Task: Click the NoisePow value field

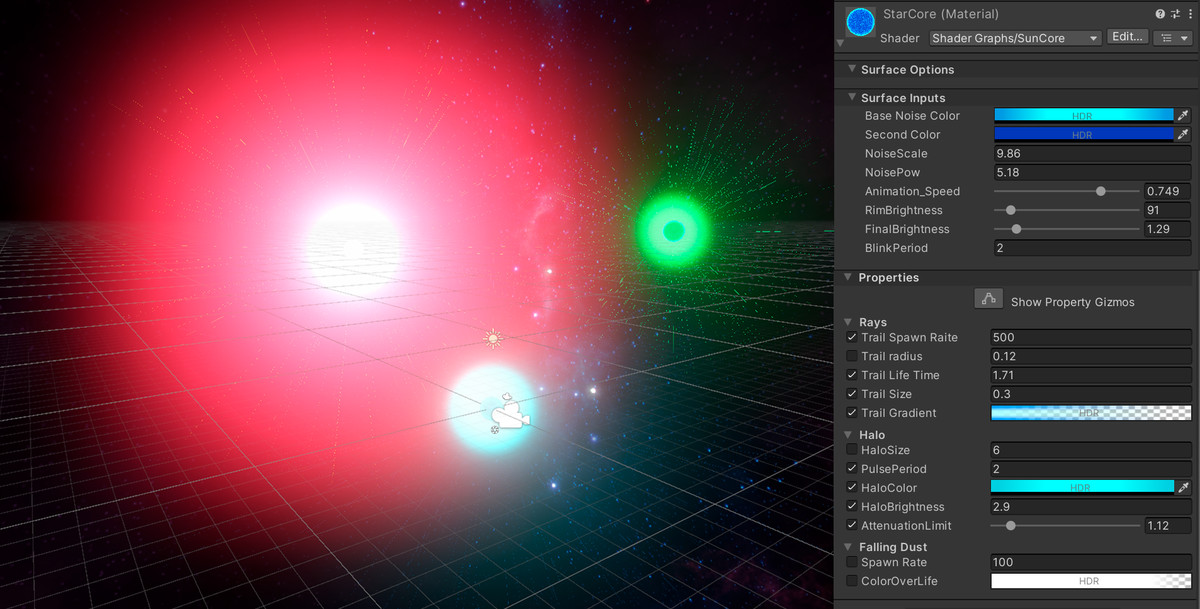Action: (x=1092, y=173)
